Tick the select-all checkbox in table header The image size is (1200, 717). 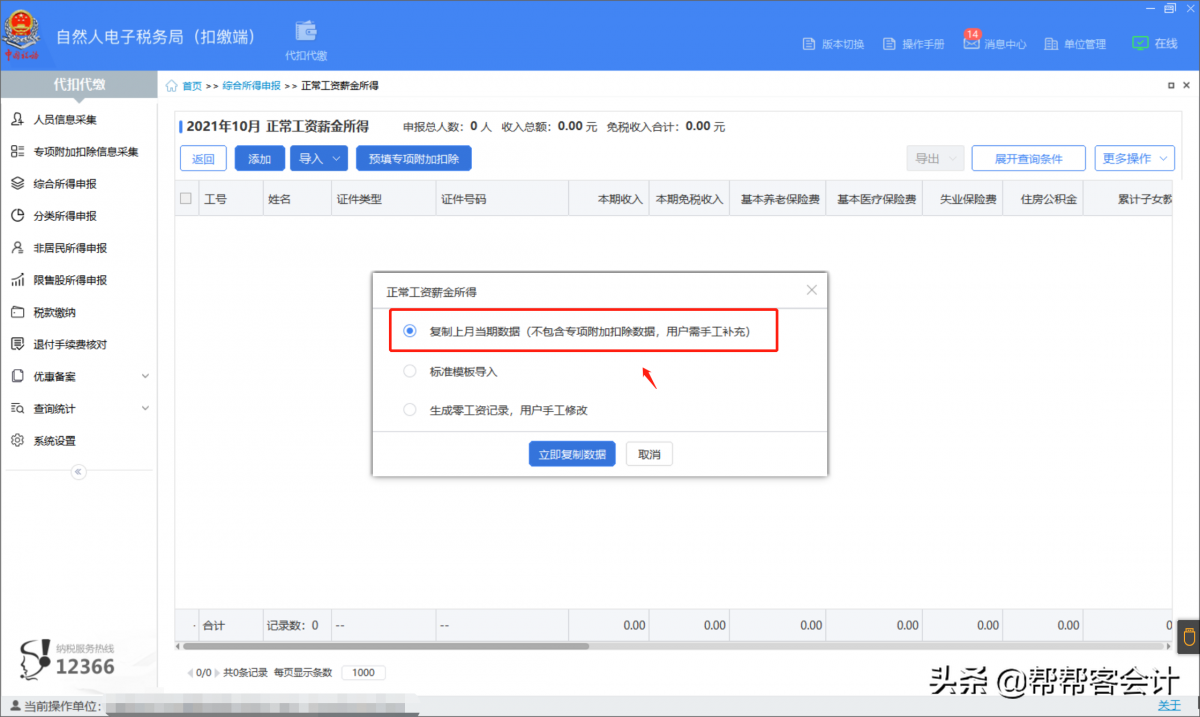point(186,199)
